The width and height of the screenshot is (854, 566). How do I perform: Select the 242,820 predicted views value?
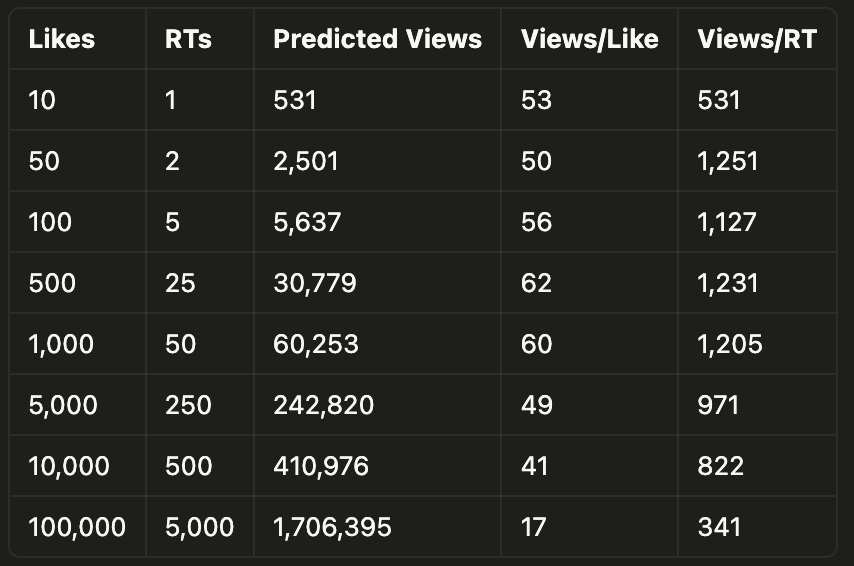click(x=324, y=405)
